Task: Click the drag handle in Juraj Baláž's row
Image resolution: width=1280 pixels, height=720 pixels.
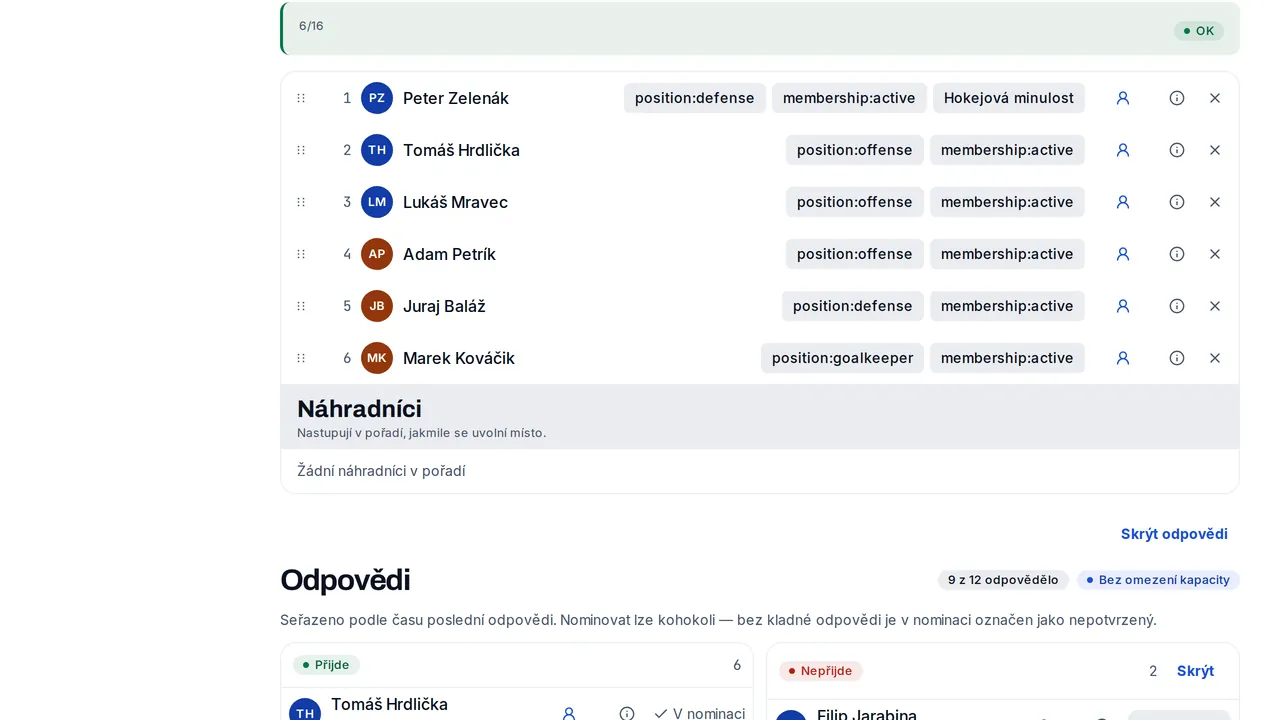Action: point(301,306)
